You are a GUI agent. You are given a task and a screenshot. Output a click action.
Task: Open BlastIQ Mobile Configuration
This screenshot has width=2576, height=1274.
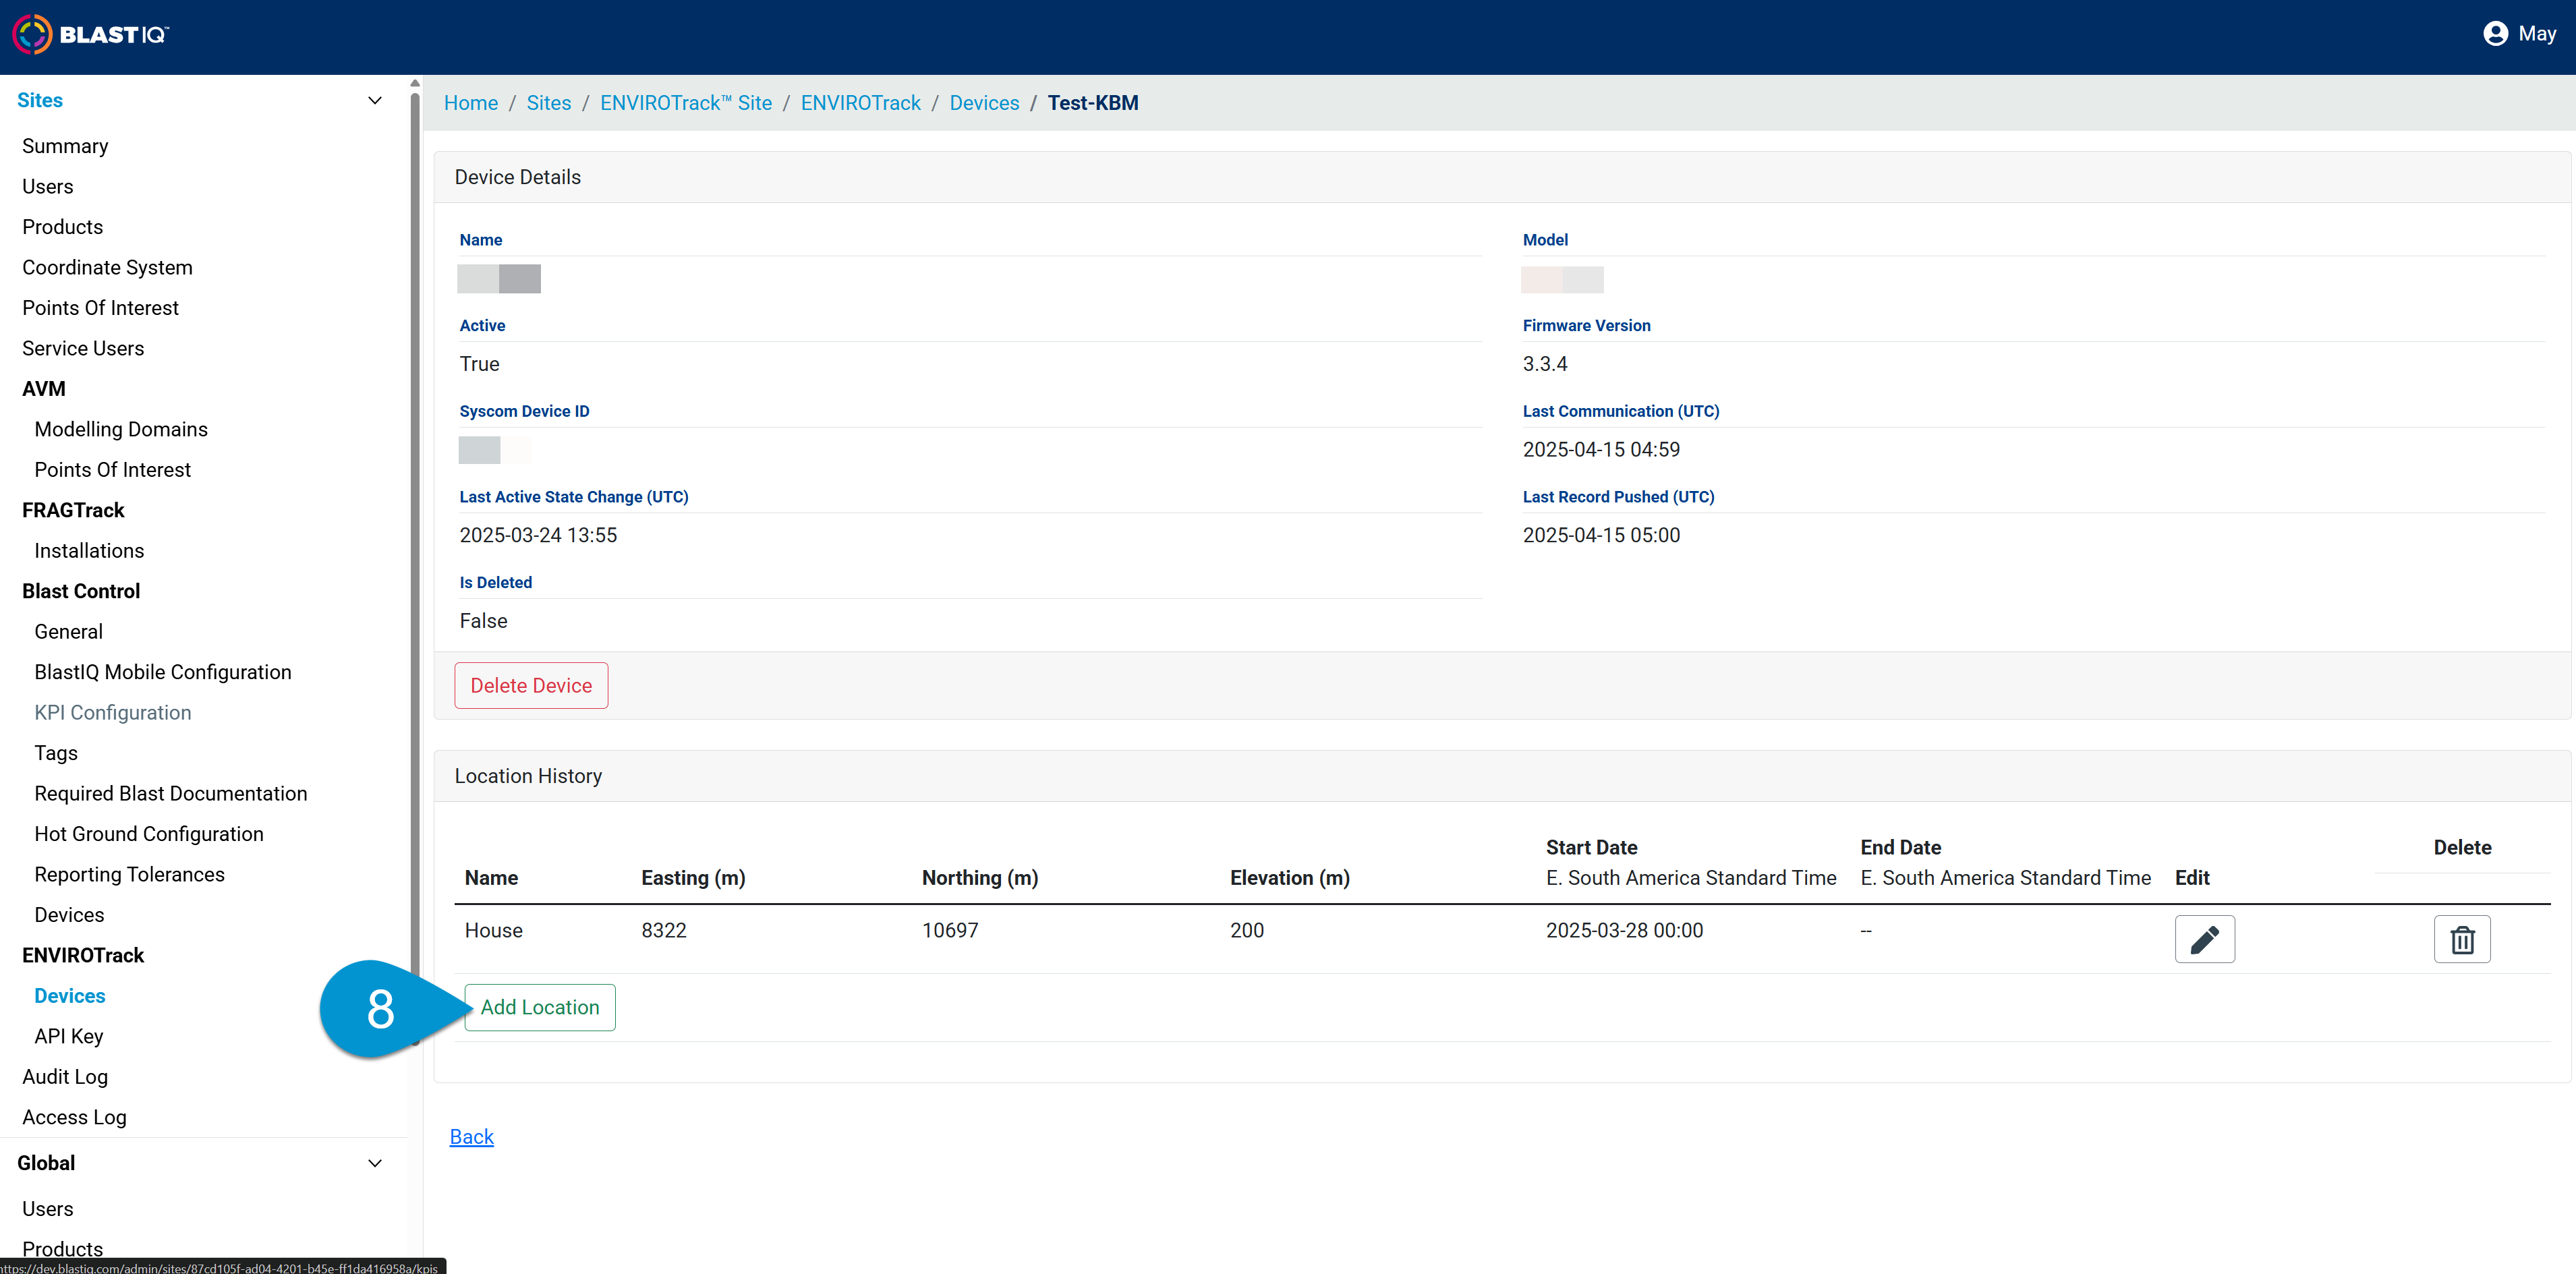(x=163, y=672)
